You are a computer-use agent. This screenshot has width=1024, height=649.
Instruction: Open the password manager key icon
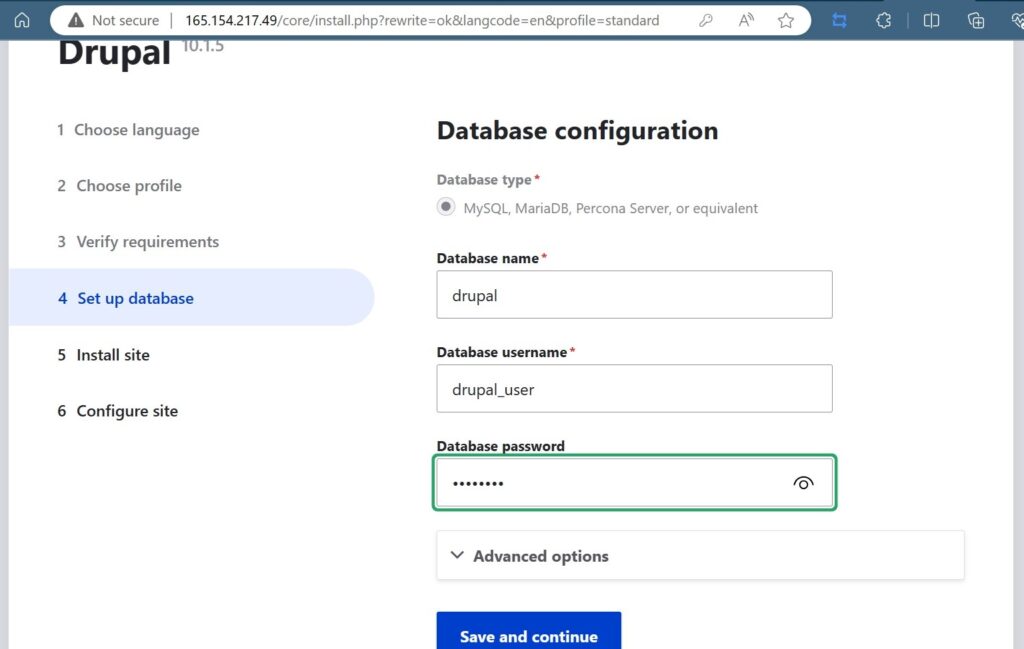[x=707, y=19]
